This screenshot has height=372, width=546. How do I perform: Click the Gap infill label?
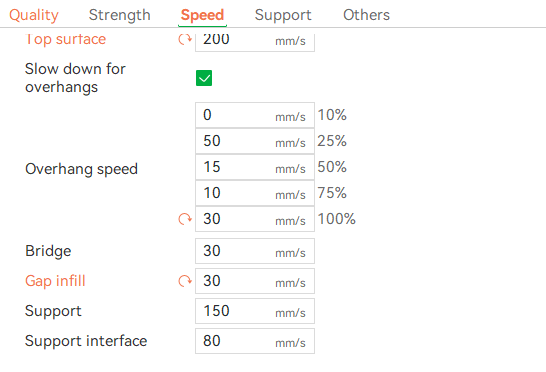[55, 281]
